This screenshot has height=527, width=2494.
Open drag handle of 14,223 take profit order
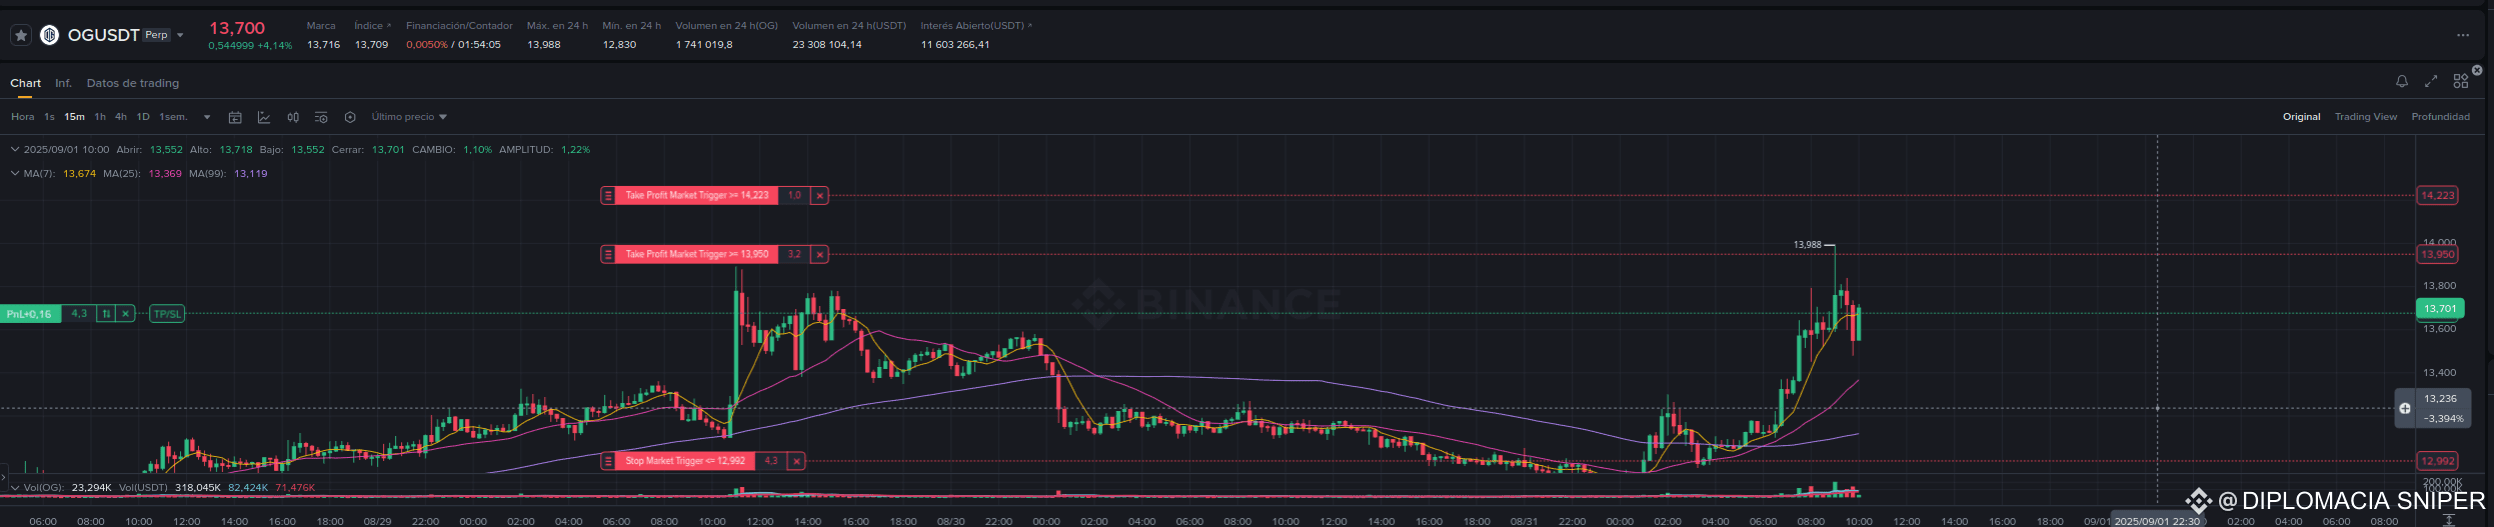pos(608,196)
